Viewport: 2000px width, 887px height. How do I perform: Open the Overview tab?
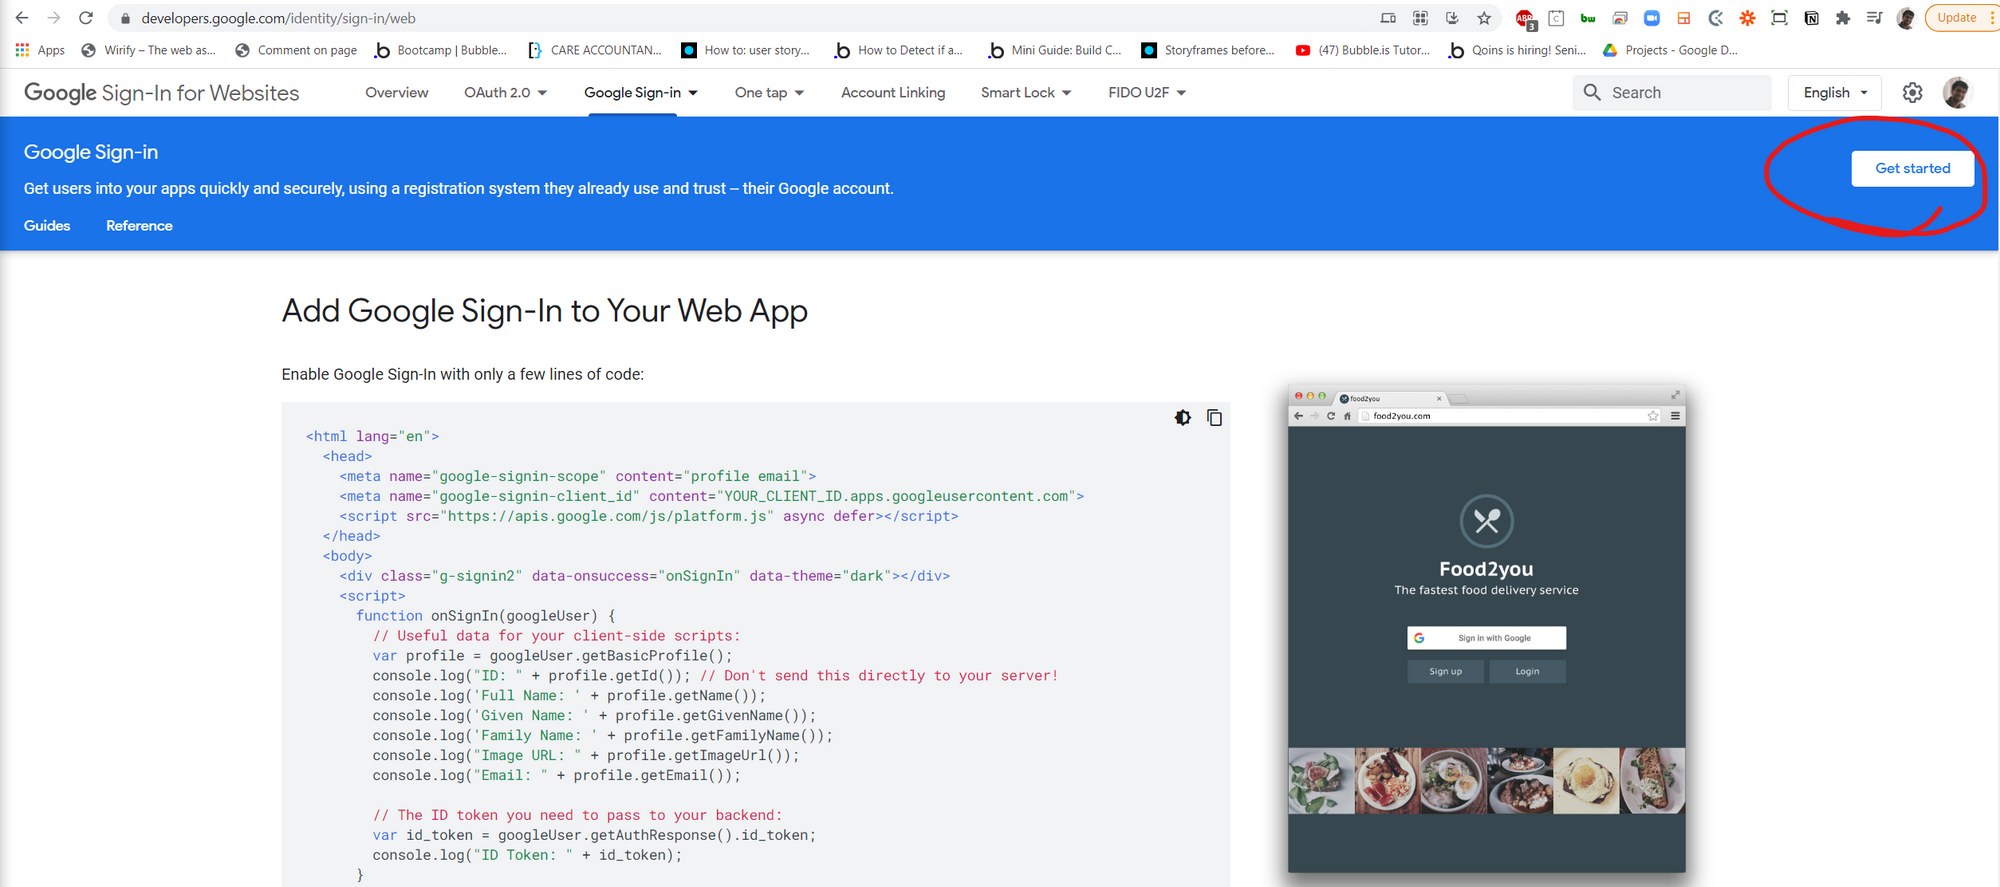pyautogui.click(x=396, y=93)
